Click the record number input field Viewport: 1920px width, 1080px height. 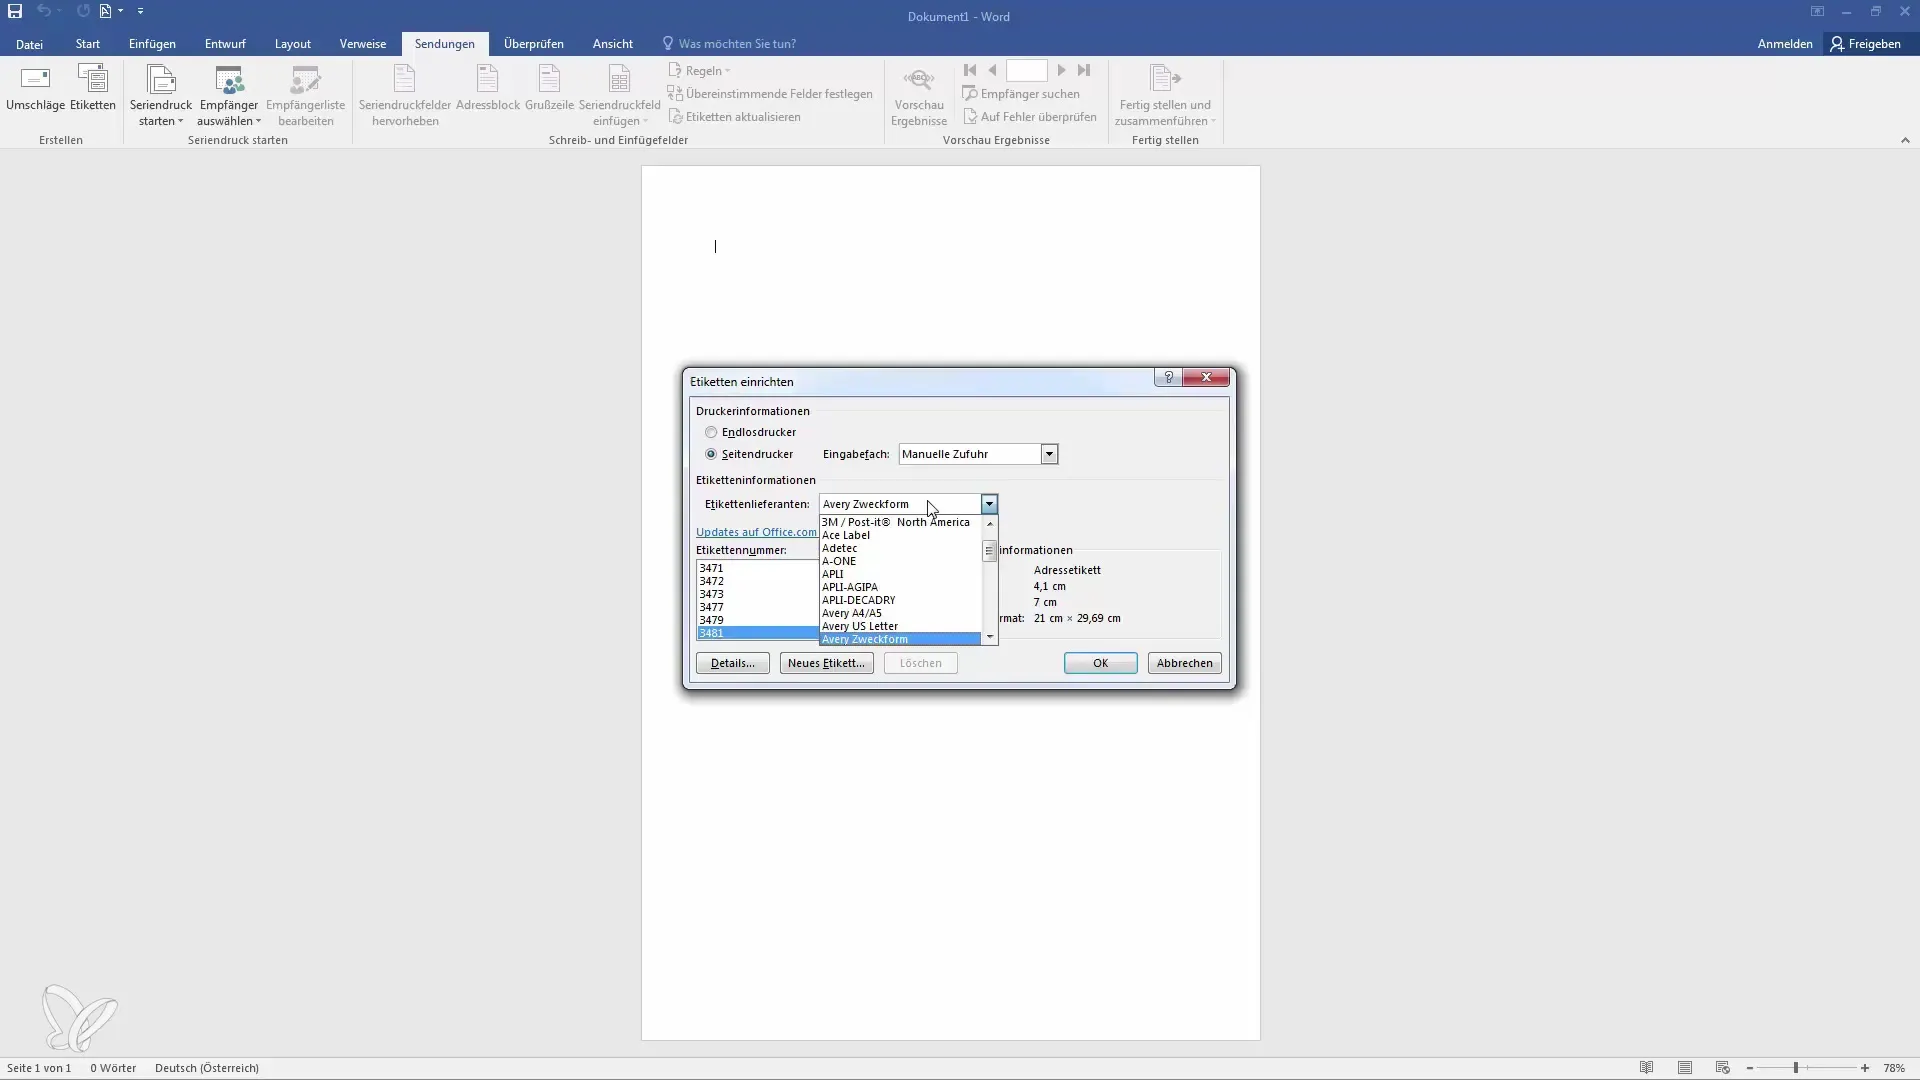(x=1026, y=70)
